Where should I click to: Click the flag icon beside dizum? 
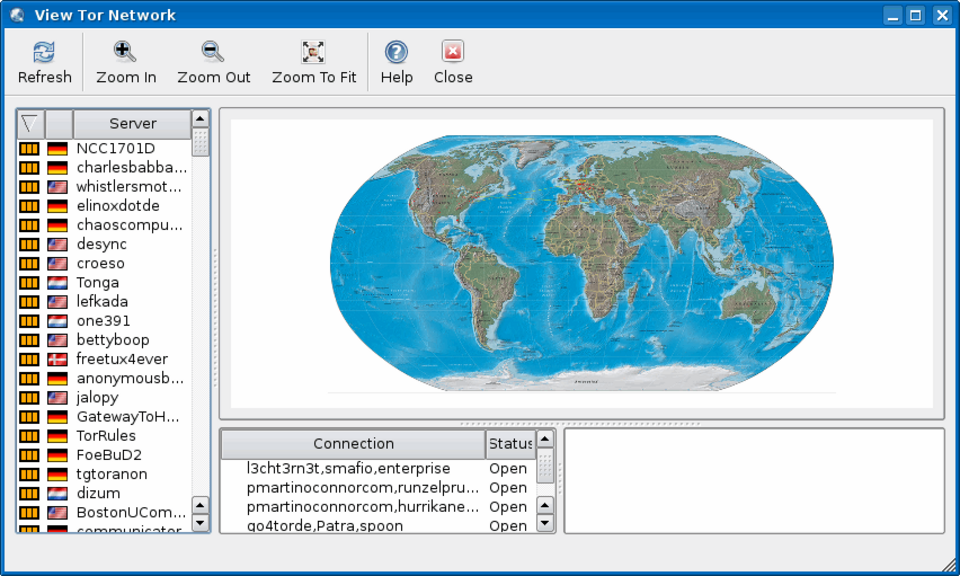click(x=57, y=493)
